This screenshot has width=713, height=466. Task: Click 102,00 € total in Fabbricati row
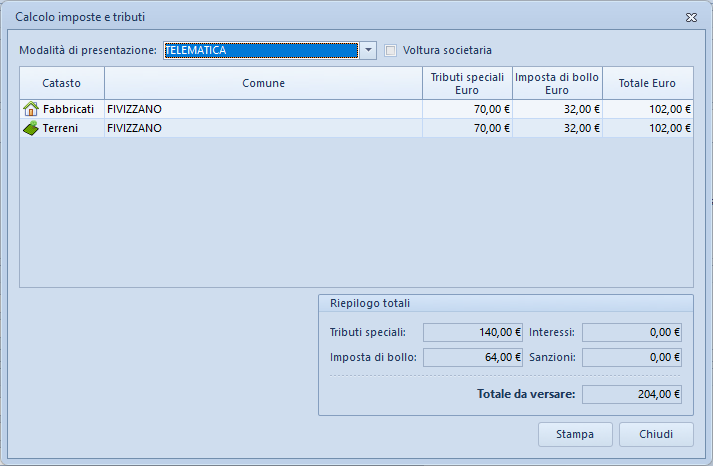(670, 109)
